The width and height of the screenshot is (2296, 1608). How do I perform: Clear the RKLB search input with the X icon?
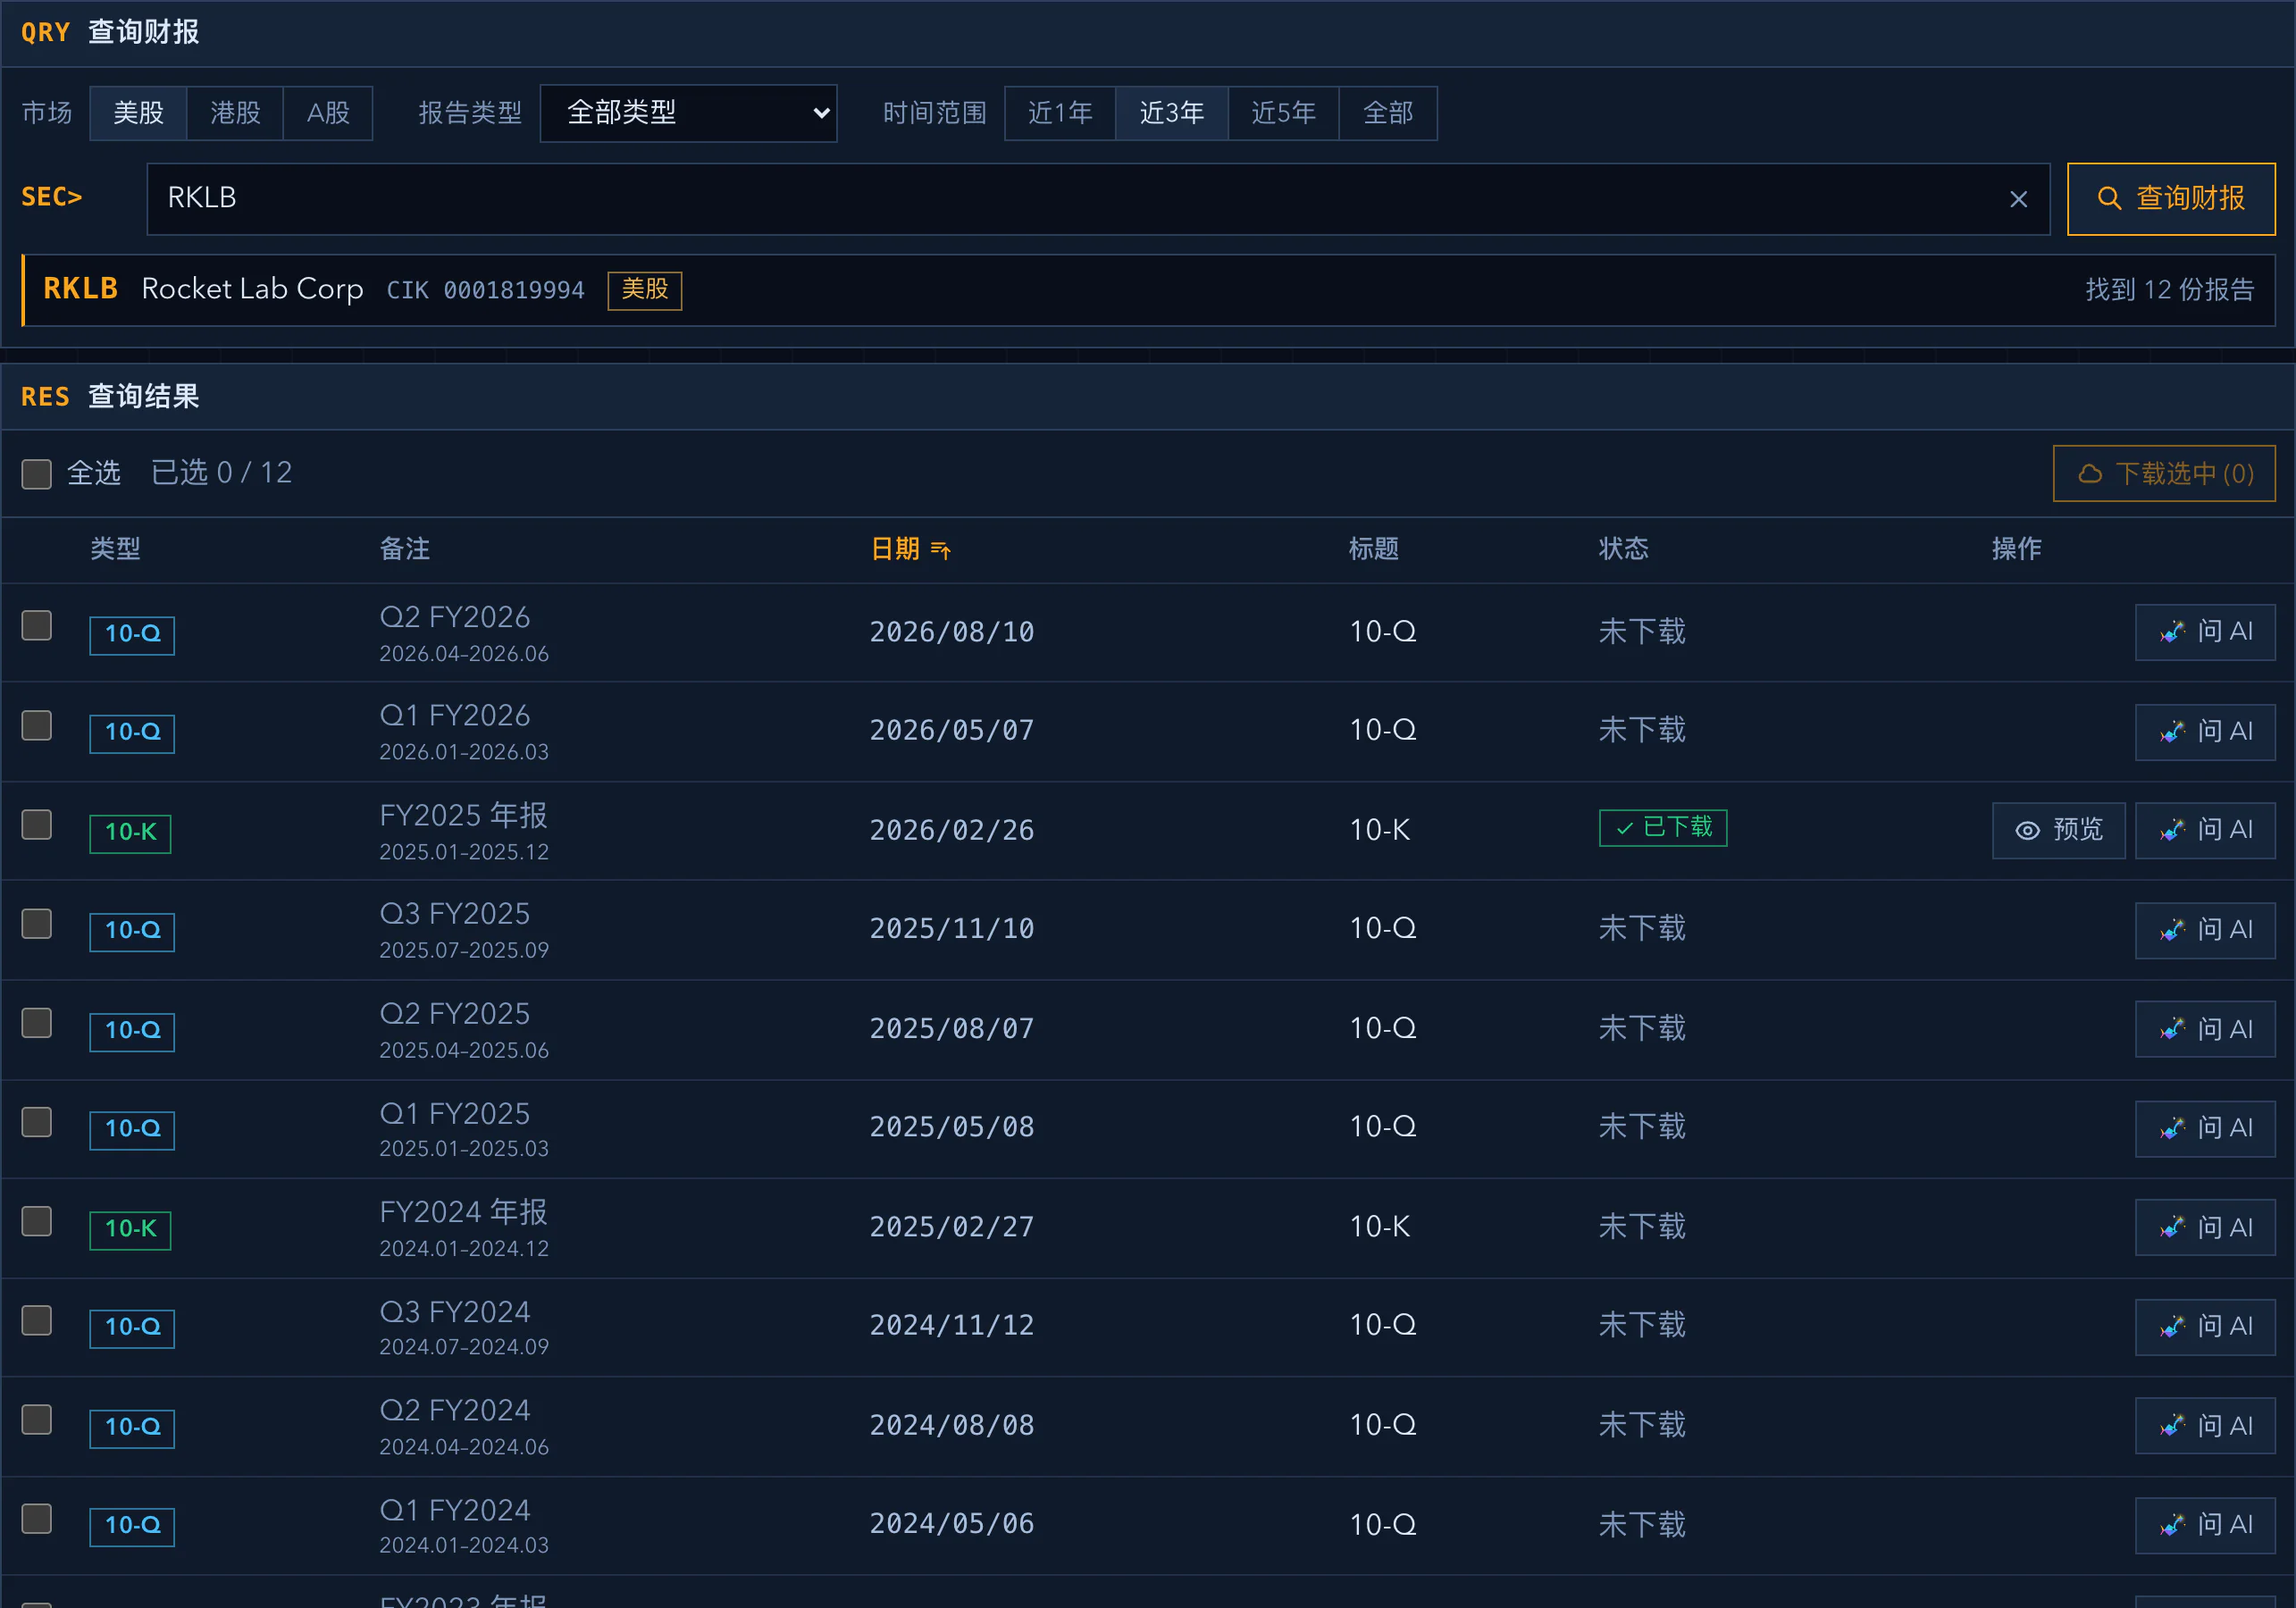click(2018, 199)
